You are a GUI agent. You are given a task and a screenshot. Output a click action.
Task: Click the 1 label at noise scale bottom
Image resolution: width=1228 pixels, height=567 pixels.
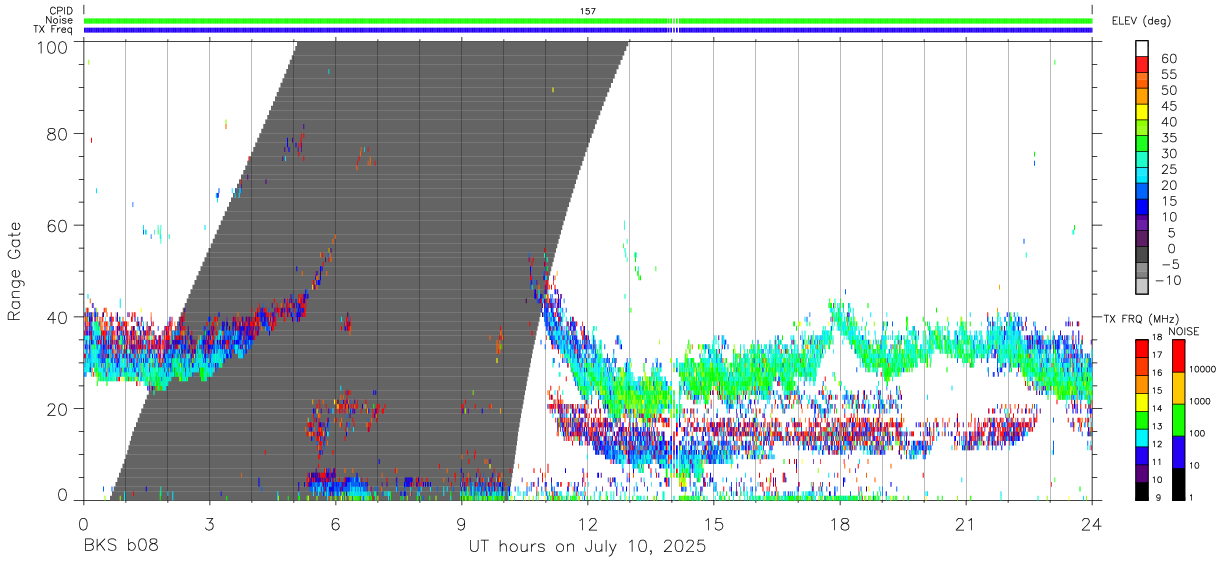1192,496
